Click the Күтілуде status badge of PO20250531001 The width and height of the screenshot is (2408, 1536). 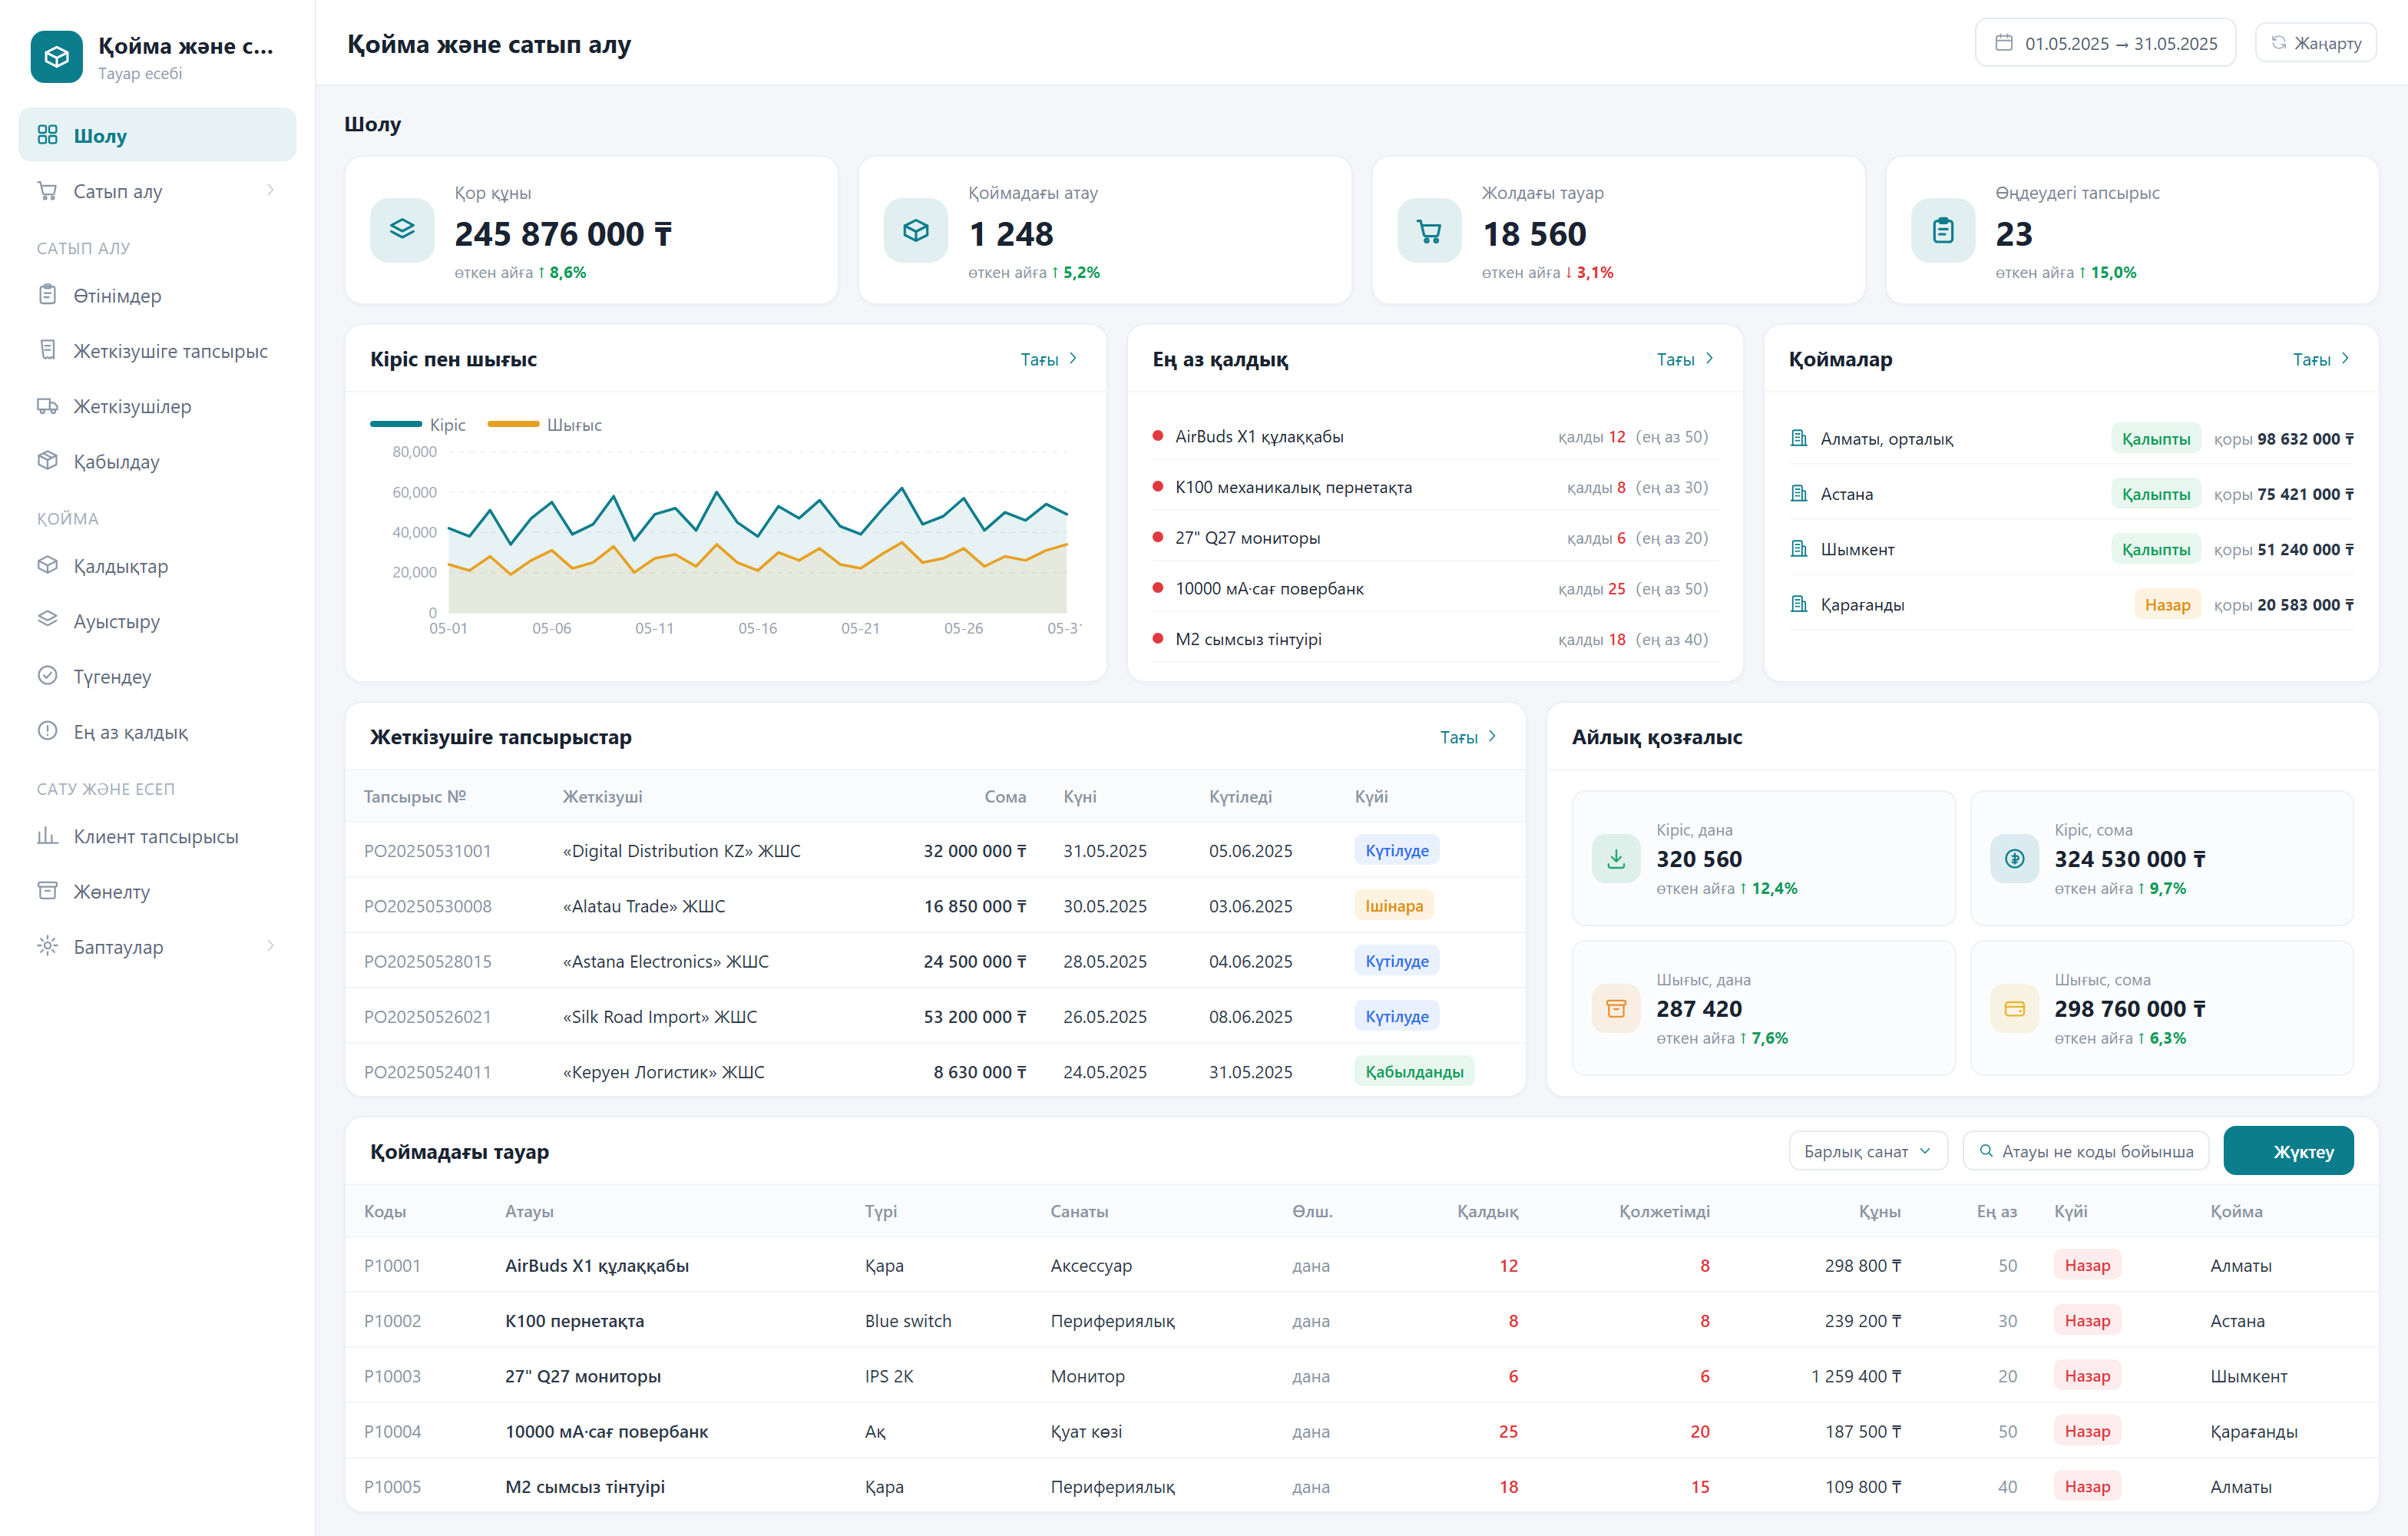[x=1396, y=850]
